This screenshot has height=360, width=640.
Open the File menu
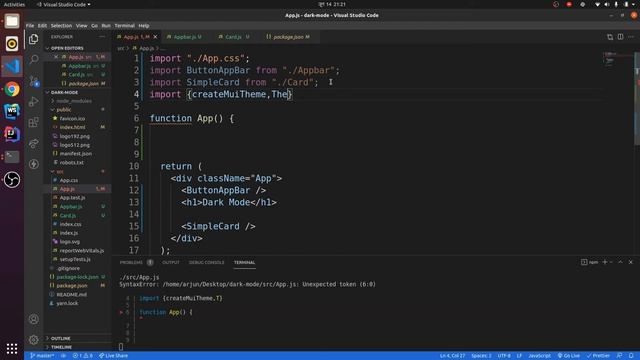coord(30,25)
